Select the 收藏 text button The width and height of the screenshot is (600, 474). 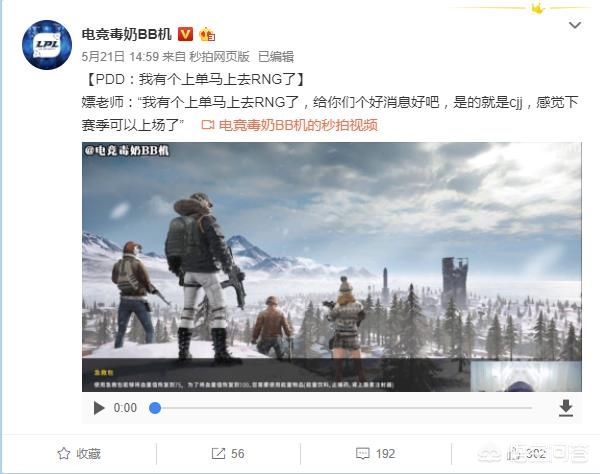pyautogui.click(x=88, y=454)
